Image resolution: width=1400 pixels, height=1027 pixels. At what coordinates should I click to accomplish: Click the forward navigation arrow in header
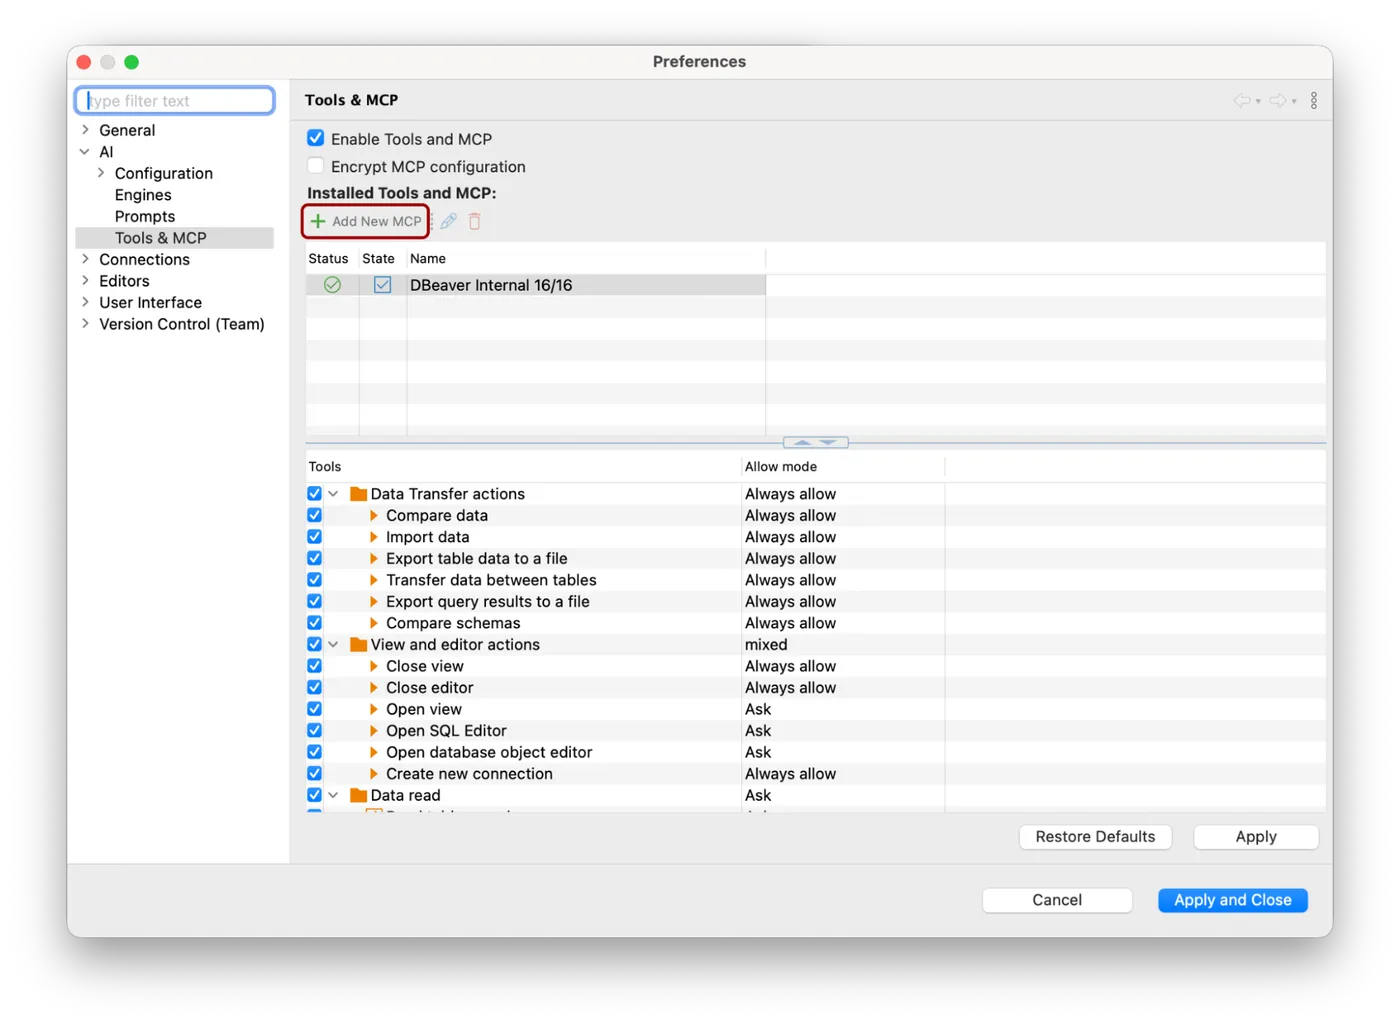1278,100
